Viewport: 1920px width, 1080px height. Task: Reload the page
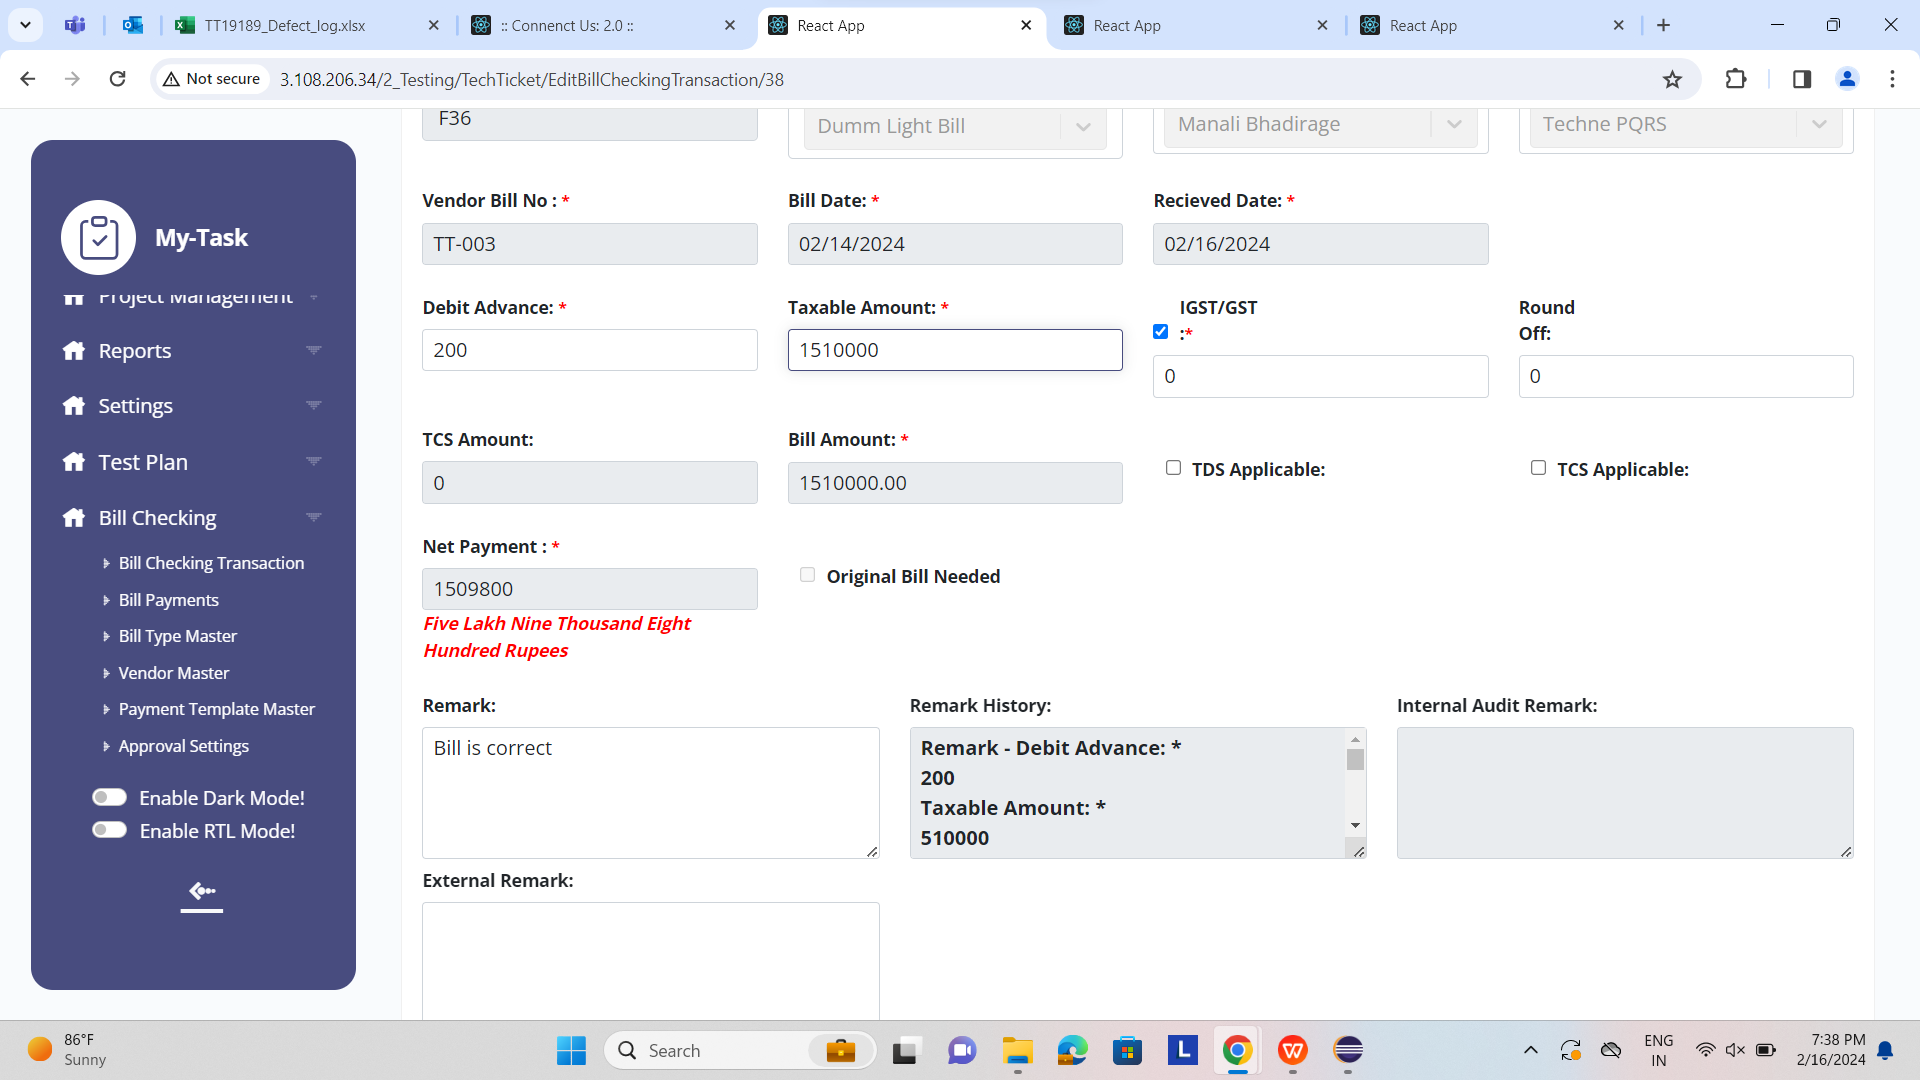[x=117, y=79]
